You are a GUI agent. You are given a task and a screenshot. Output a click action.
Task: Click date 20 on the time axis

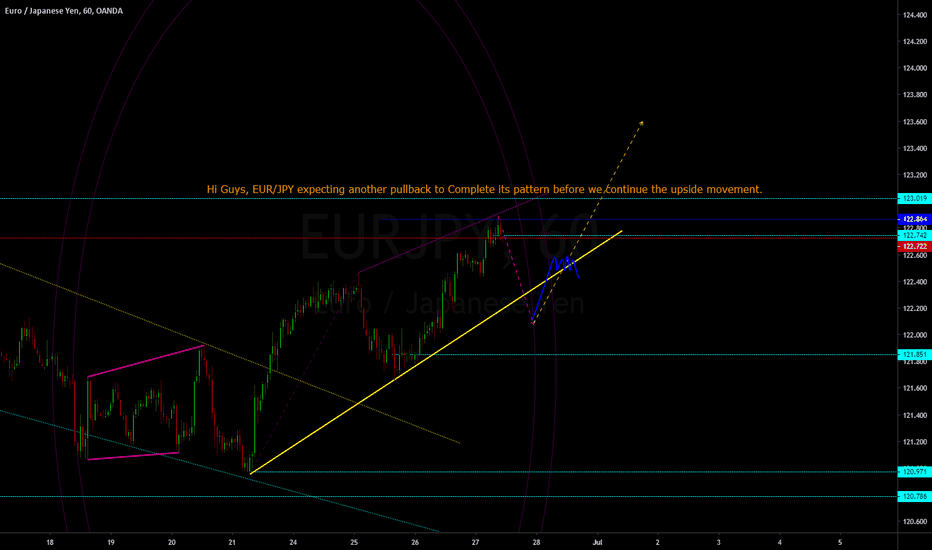pyautogui.click(x=172, y=542)
